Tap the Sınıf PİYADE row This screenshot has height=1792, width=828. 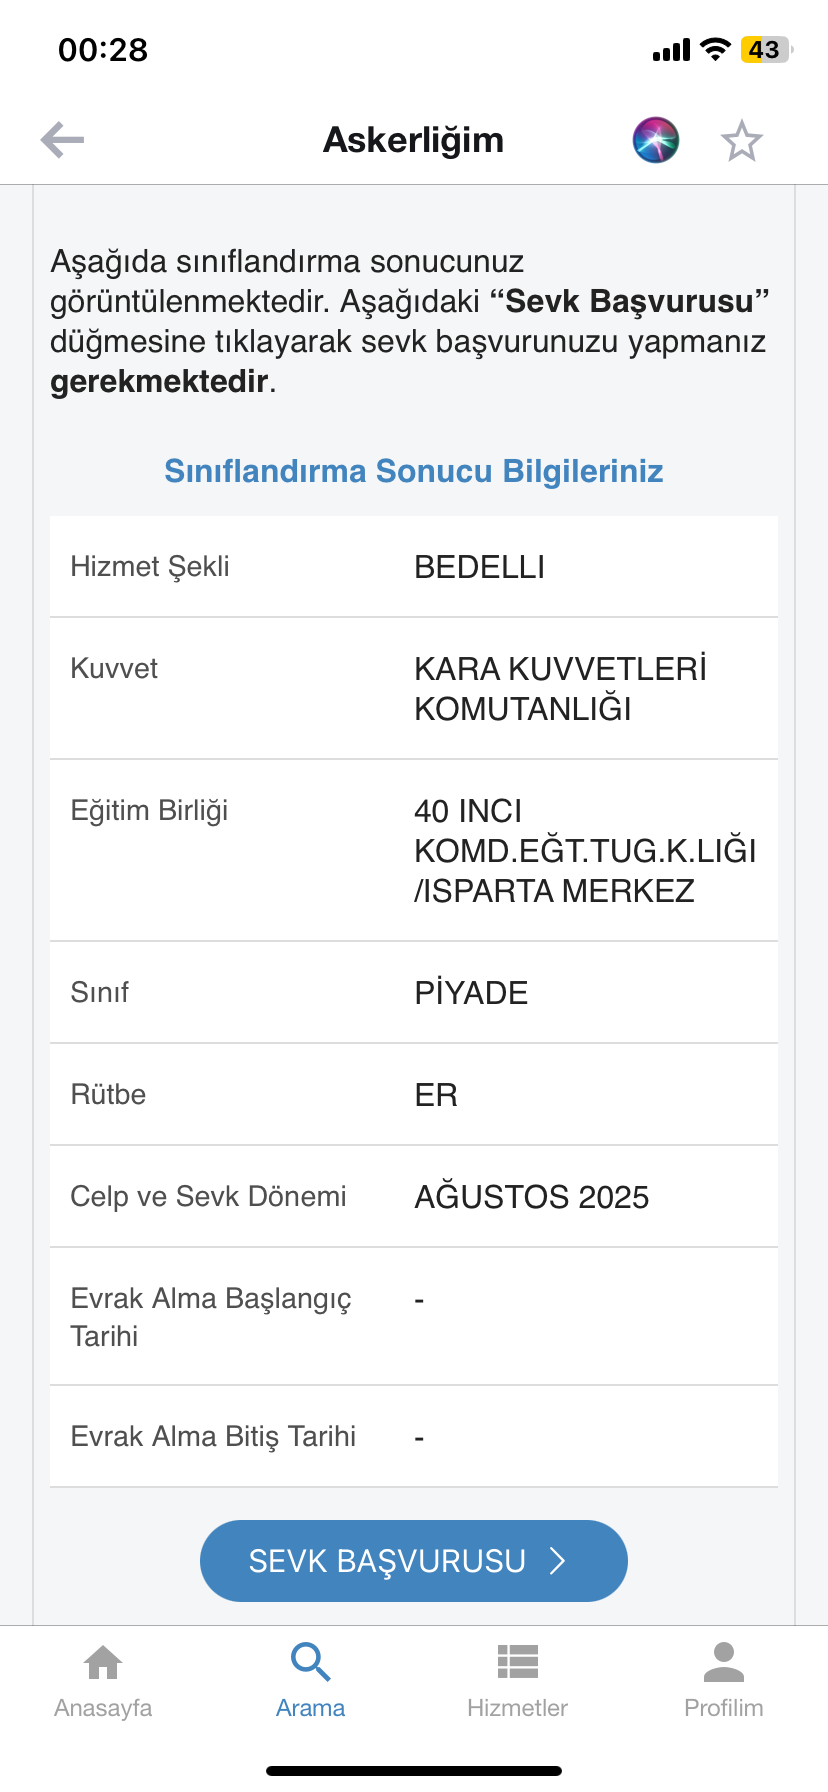click(x=414, y=993)
